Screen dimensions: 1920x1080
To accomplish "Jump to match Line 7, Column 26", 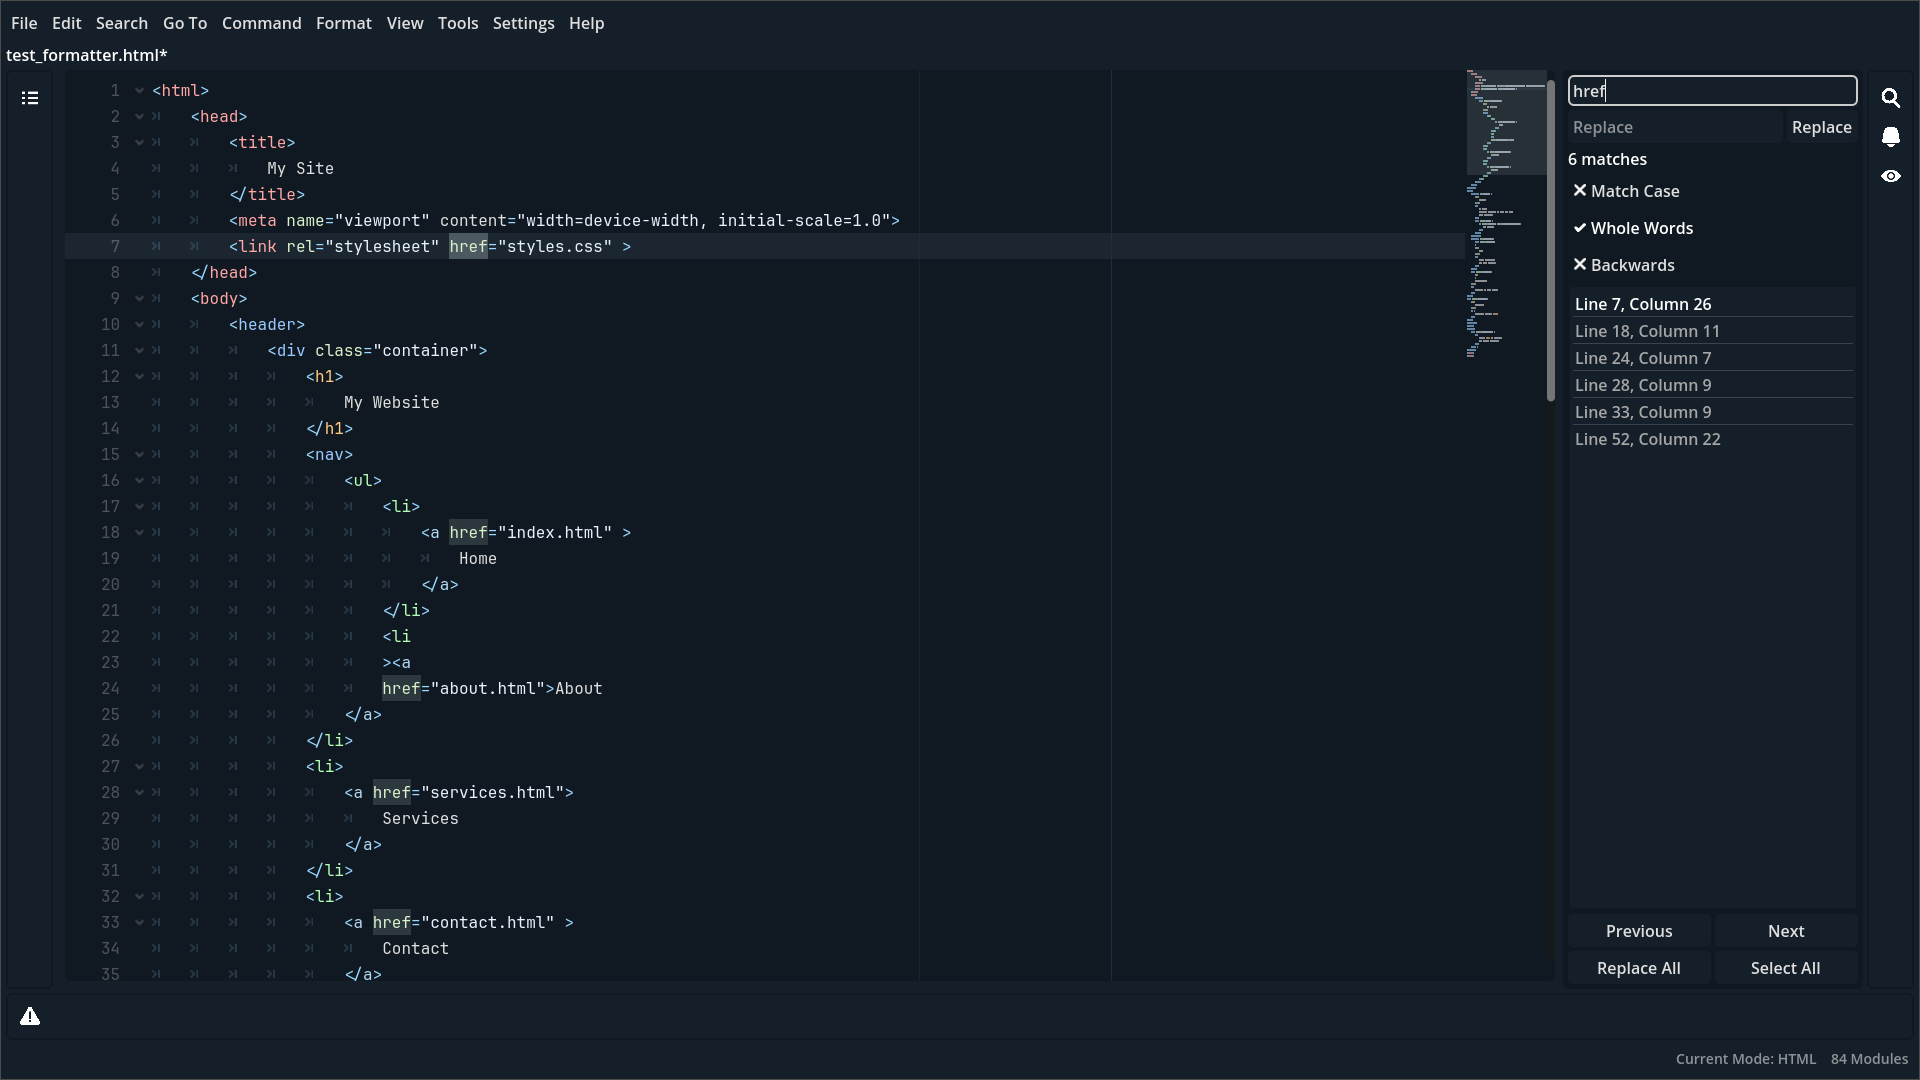I will pos(1712,304).
